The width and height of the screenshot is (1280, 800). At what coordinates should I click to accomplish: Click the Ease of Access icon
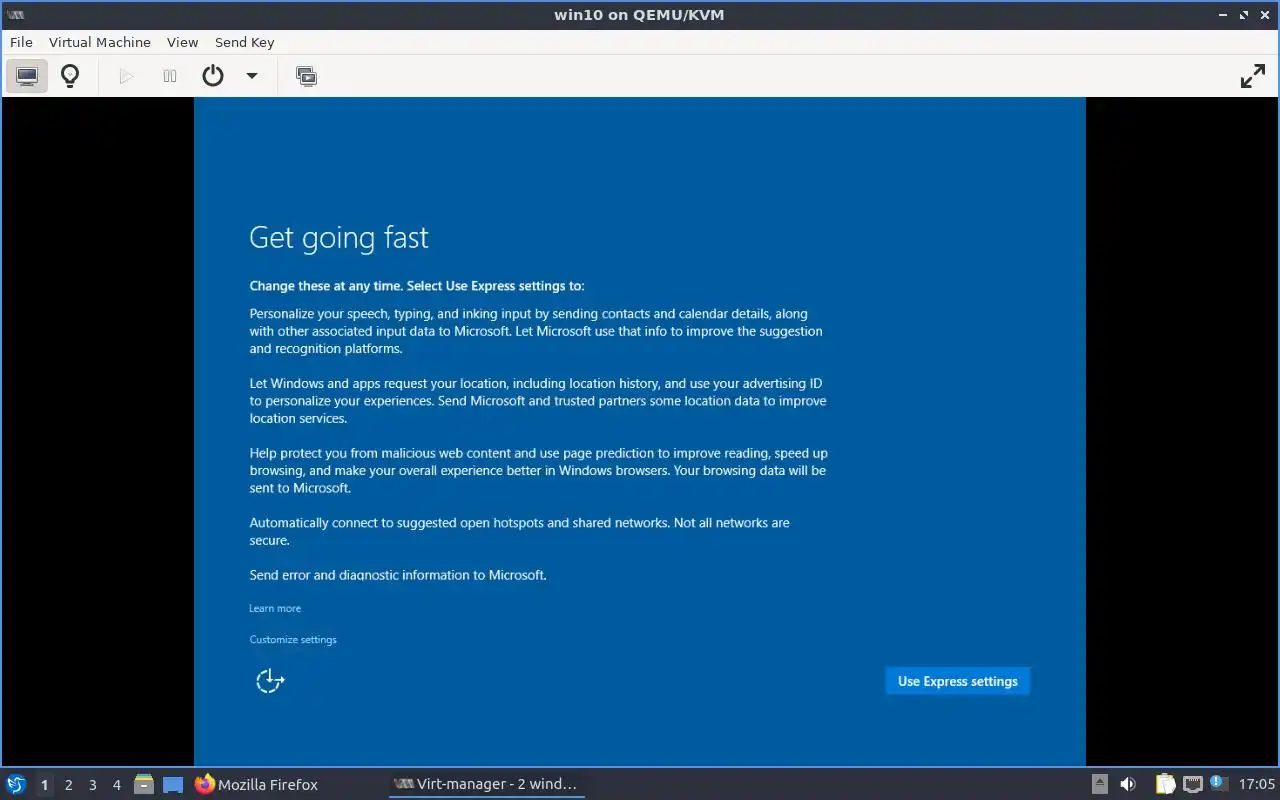coord(270,681)
